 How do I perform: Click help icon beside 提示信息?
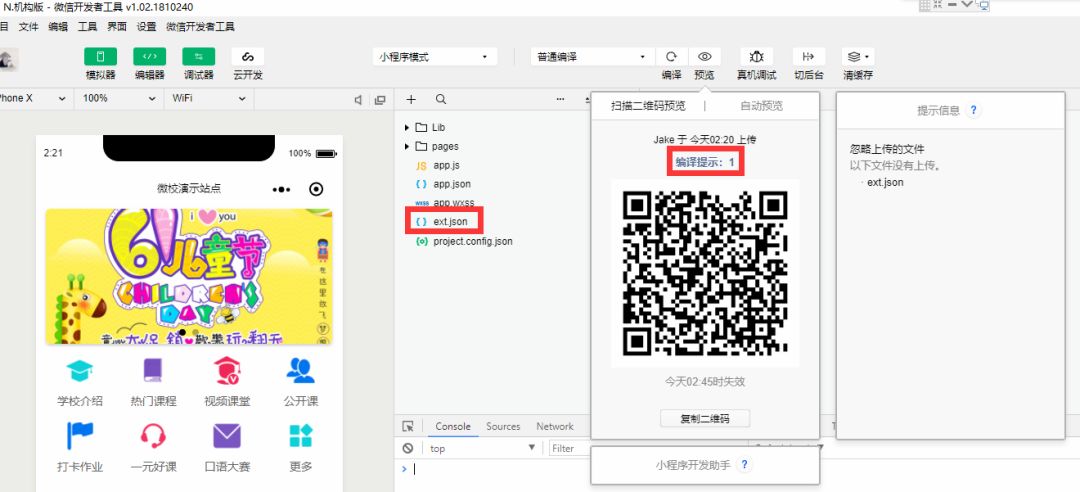coord(973,110)
